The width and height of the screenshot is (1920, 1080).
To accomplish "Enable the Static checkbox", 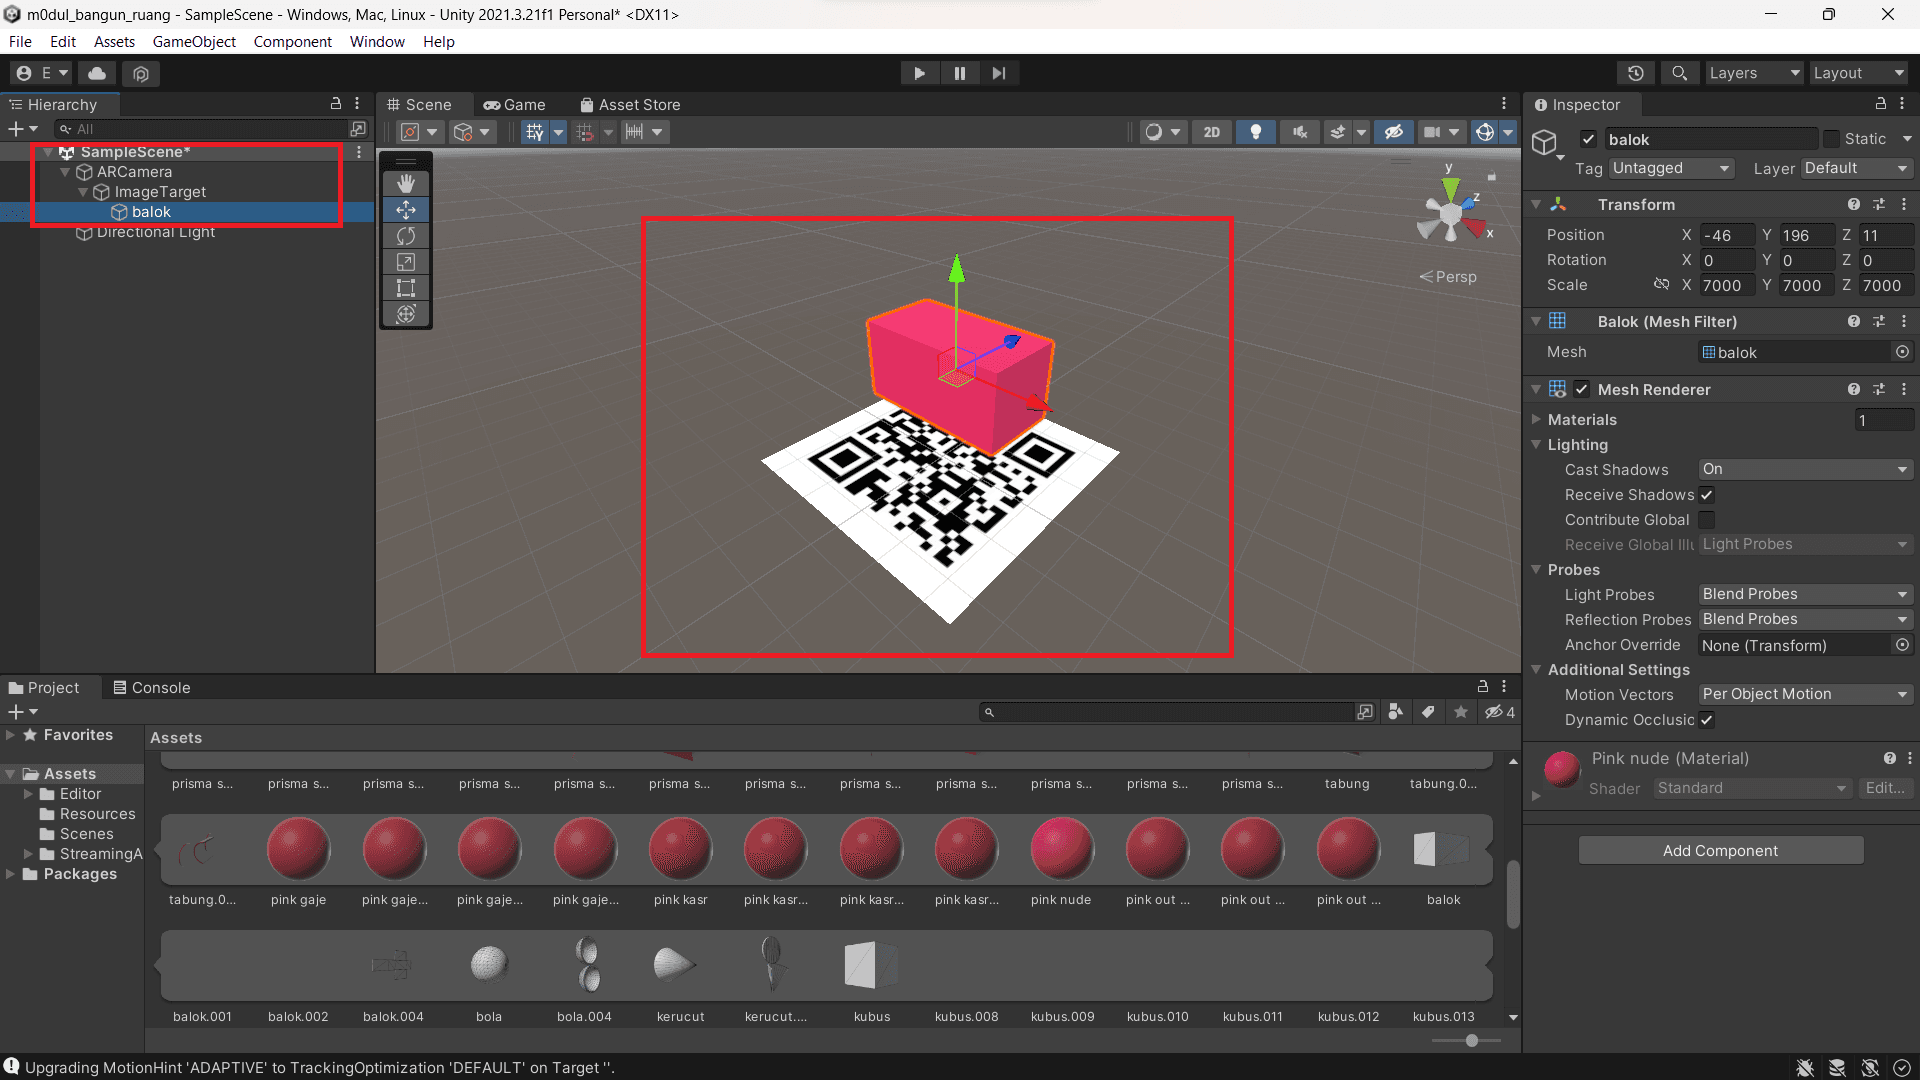I will coord(1831,139).
